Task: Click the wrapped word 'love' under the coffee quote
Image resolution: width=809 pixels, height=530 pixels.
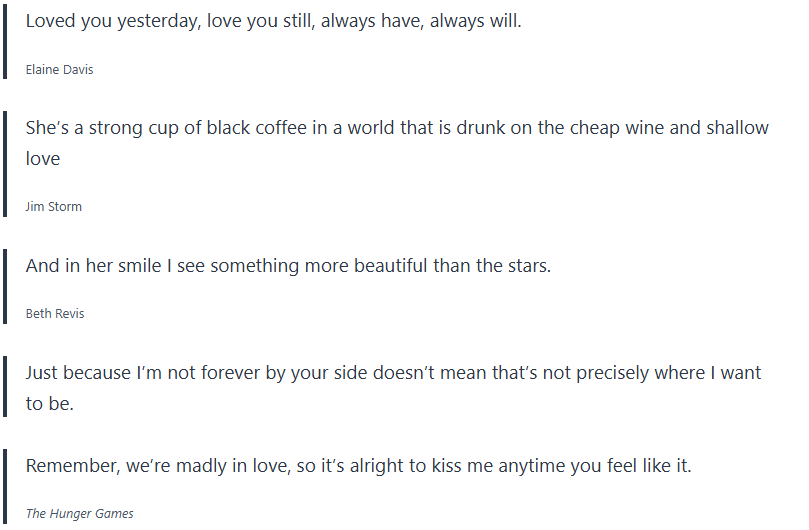Action: pos(43,159)
